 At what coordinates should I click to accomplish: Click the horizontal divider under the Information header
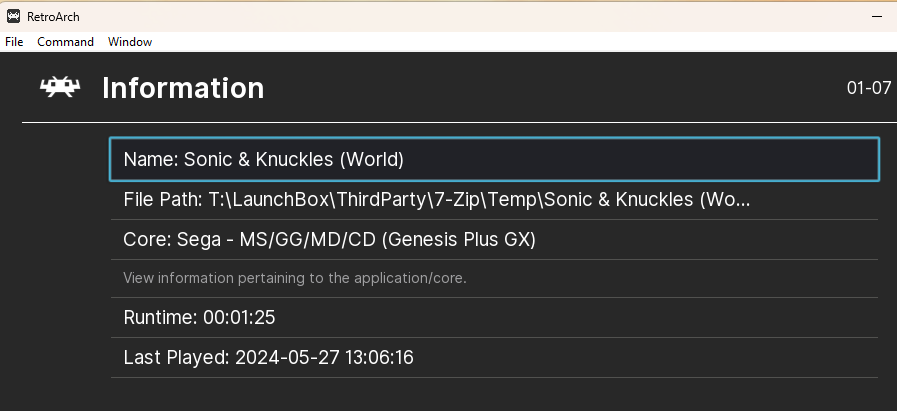(x=459, y=122)
